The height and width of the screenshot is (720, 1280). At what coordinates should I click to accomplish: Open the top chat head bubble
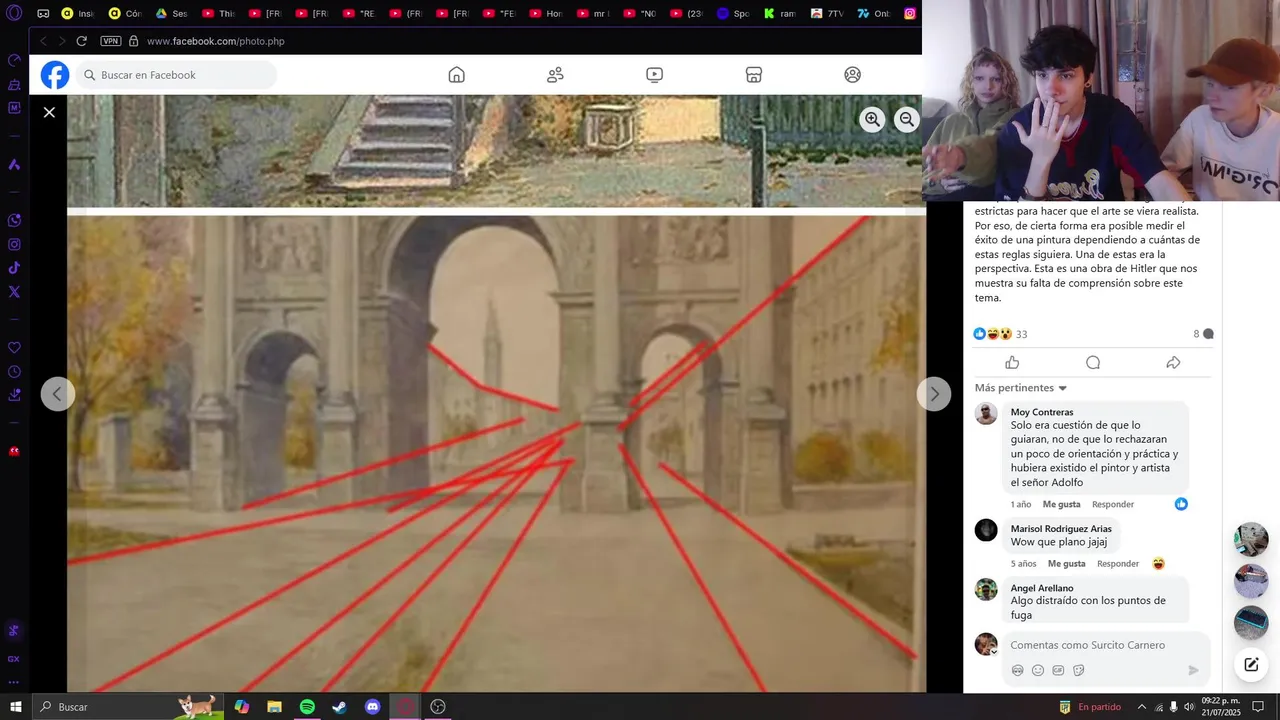pos(1251,539)
